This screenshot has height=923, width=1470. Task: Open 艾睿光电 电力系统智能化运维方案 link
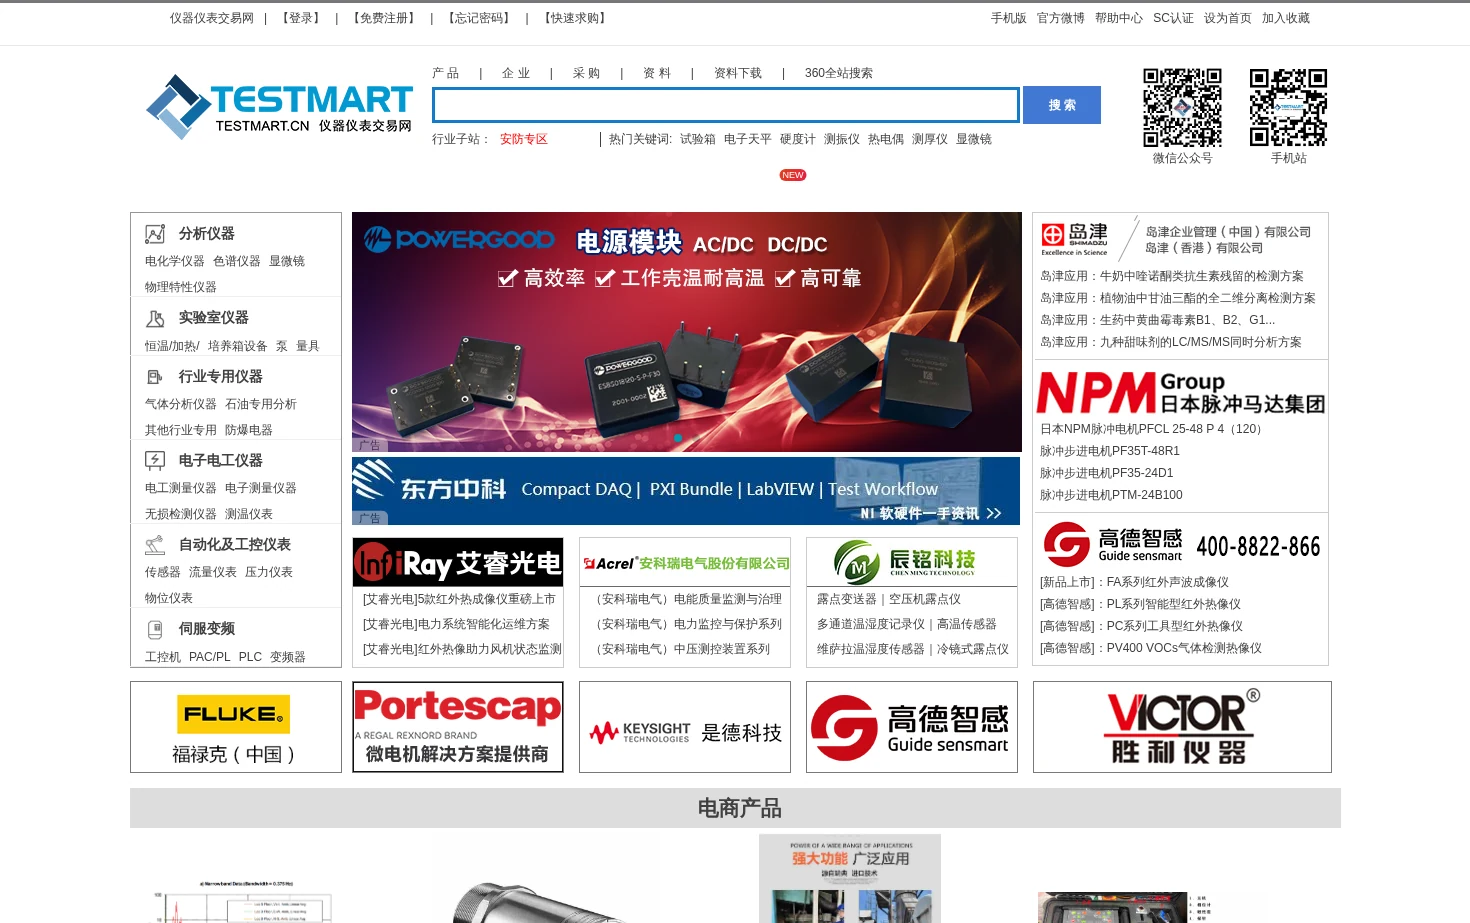456,624
